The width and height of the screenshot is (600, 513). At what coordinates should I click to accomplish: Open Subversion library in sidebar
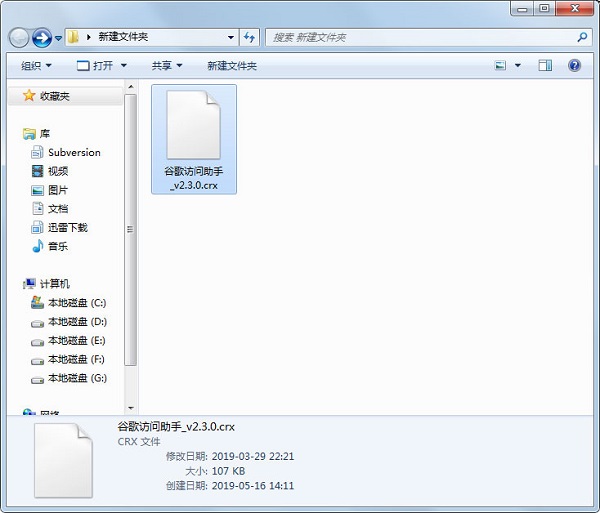(73, 152)
